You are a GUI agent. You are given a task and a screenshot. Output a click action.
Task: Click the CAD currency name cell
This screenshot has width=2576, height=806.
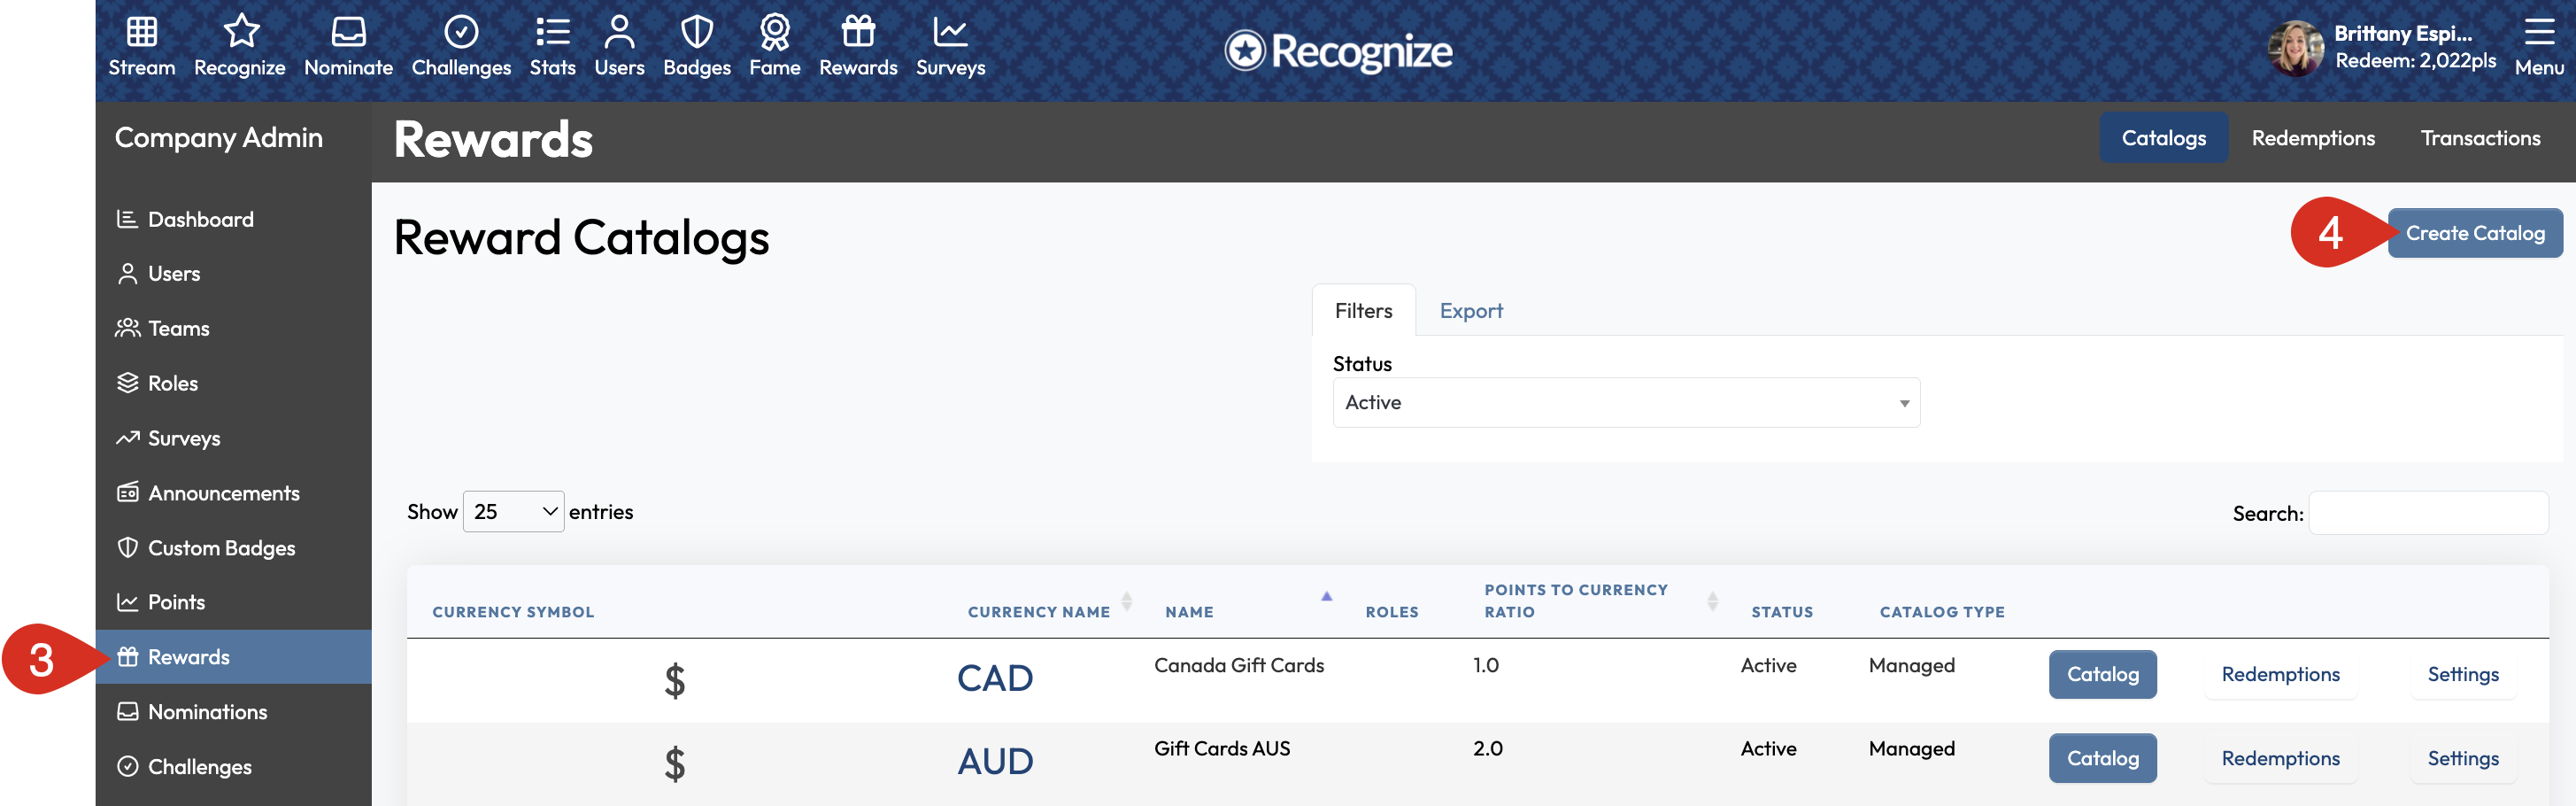(995, 679)
